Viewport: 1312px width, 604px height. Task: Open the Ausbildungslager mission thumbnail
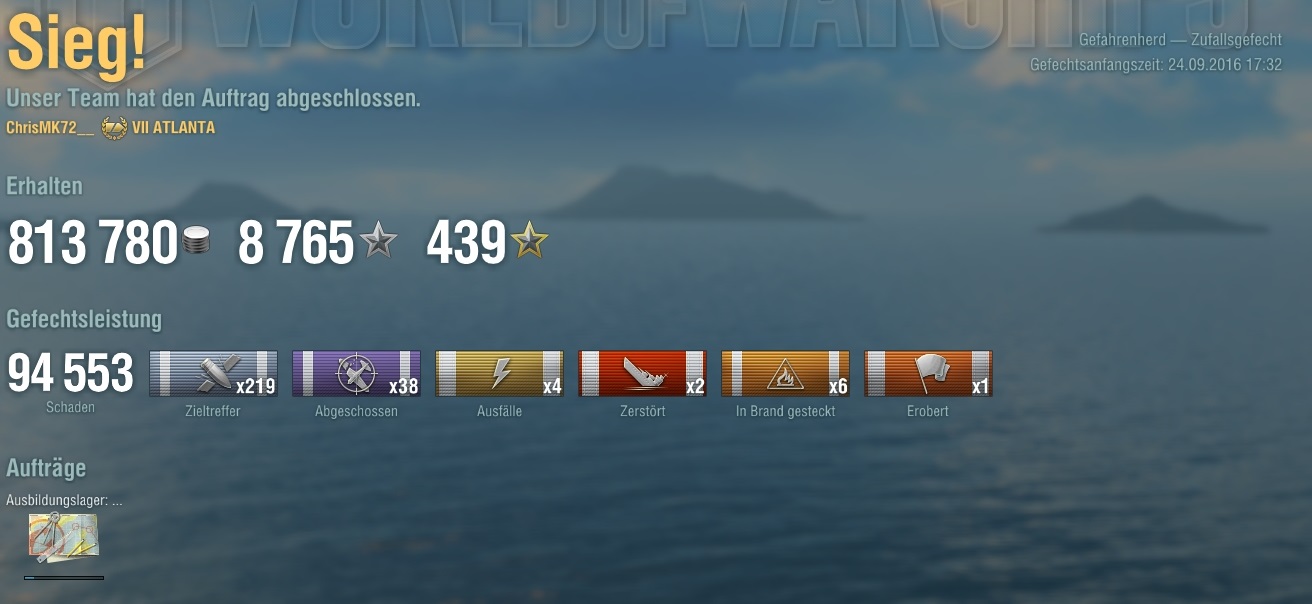[x=63, y=539]
